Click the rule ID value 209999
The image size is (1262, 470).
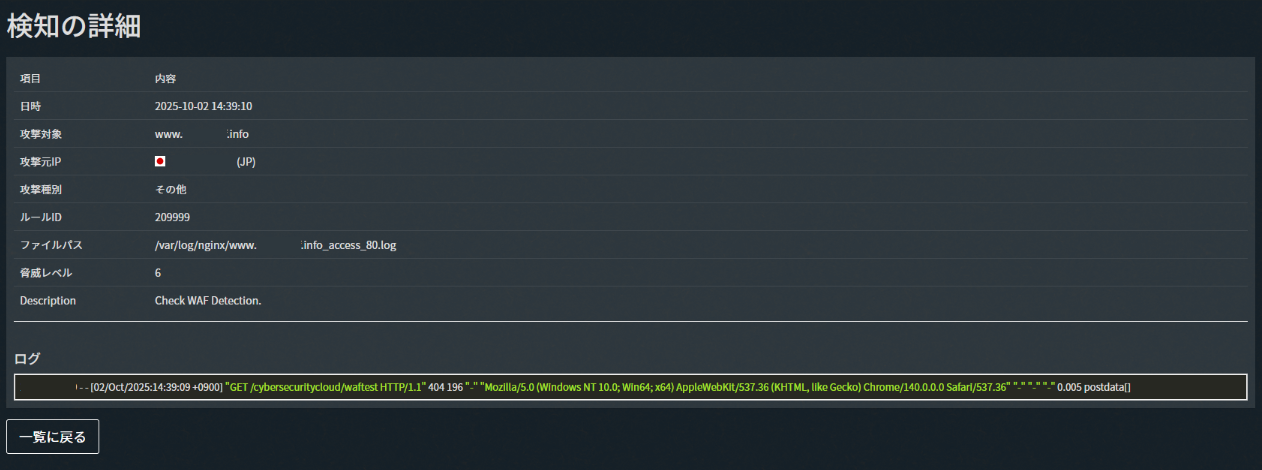(x=172, y=217)
